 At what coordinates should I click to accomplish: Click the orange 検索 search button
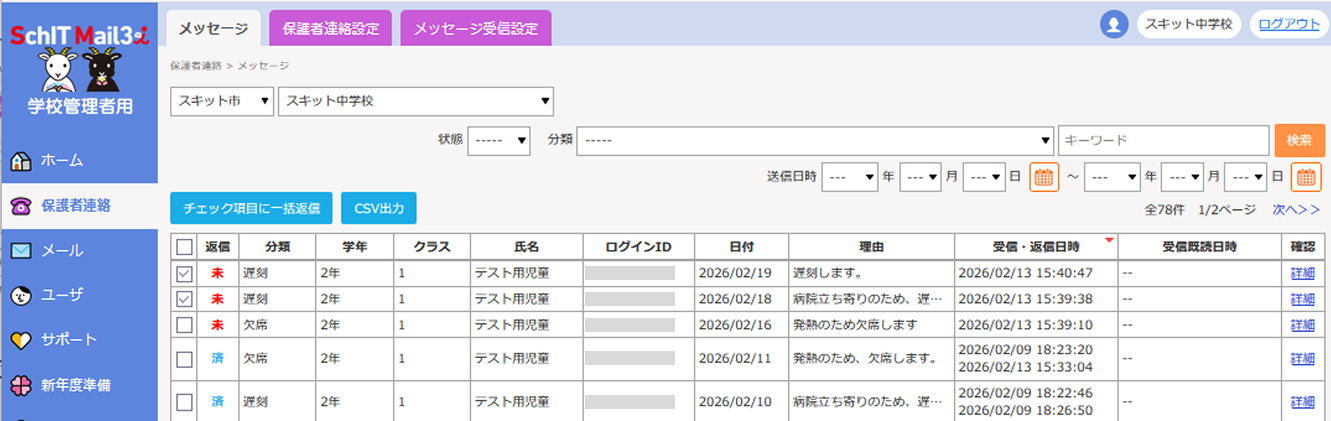[1299, 141]
